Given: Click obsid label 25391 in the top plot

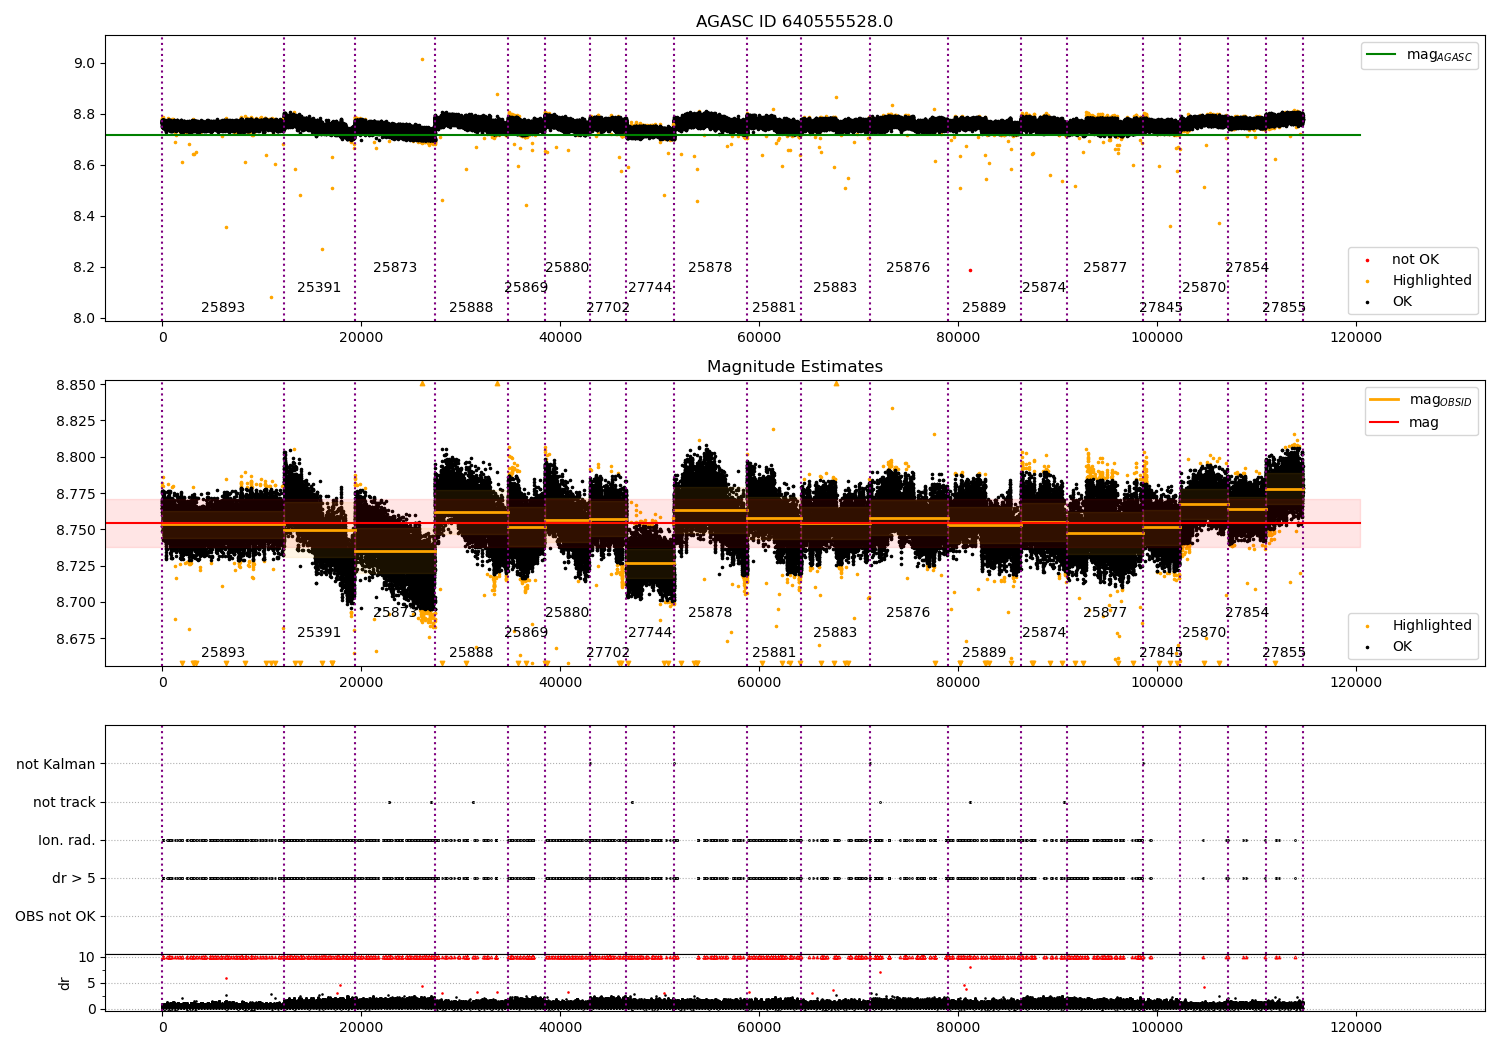Looking at the screenshot, I should coord(319,288).
